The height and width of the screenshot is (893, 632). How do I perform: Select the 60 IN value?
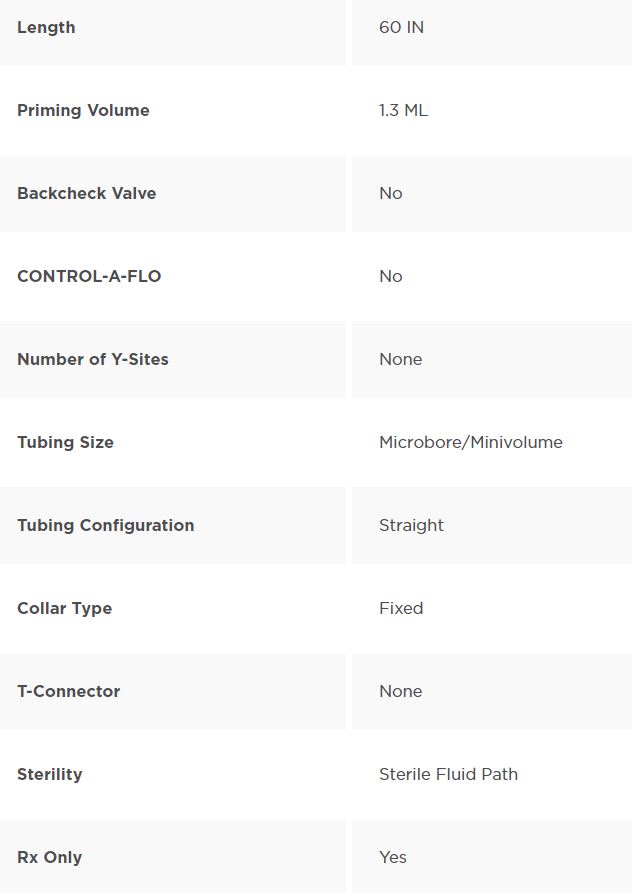pos(401,27)
